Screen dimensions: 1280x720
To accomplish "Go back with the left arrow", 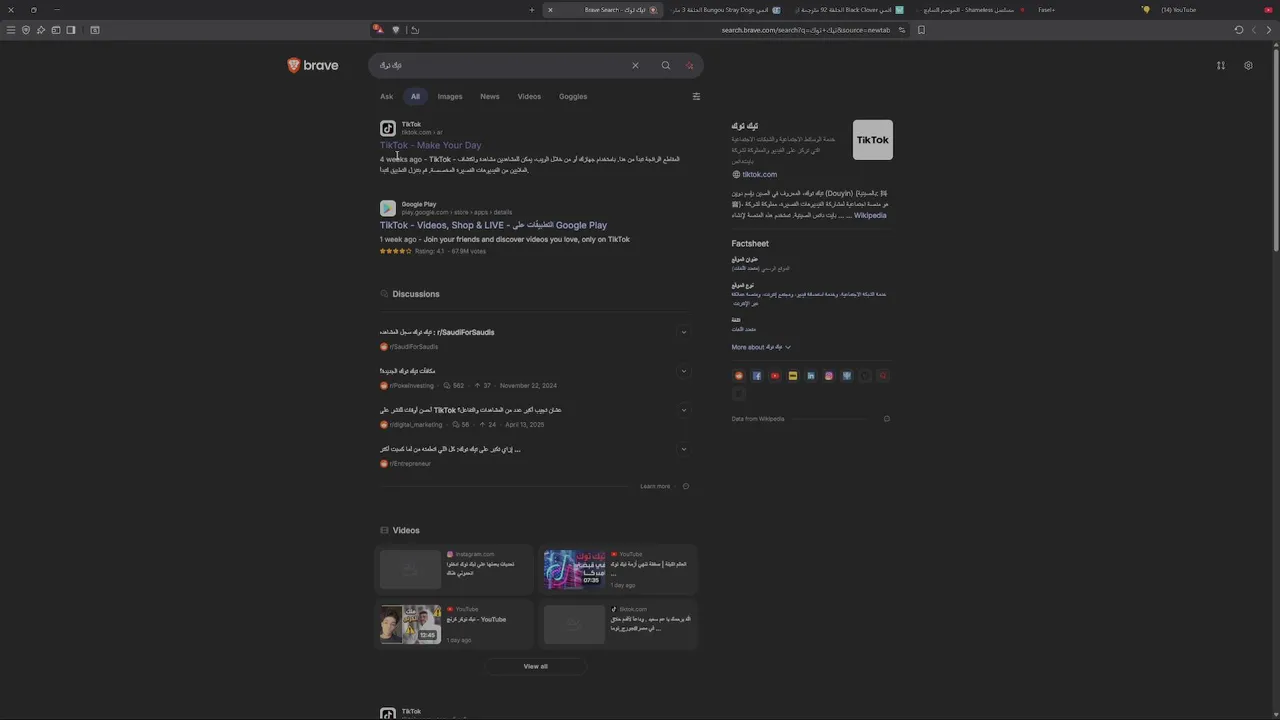I will pyautogui.click(x=1254, y=30).
